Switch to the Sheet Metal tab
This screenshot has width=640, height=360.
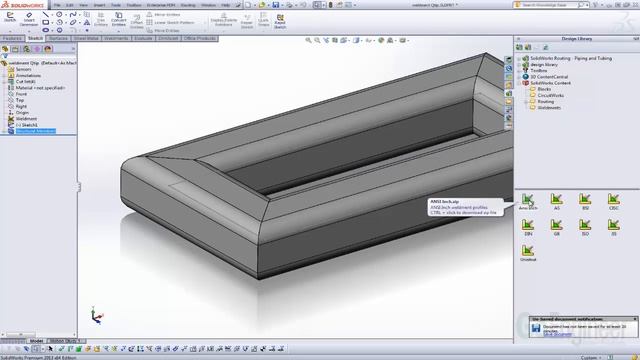click(x=86, y=38)
